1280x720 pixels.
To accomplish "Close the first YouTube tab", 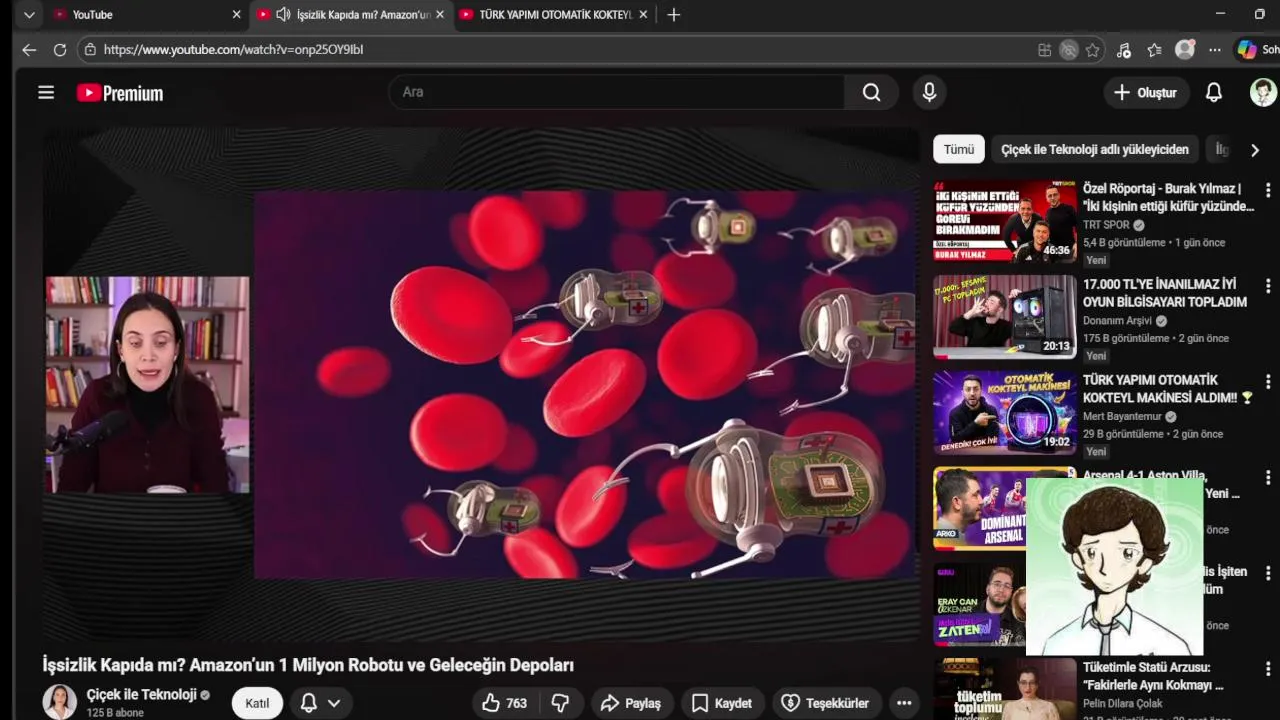I will click(x=236, y=14).
